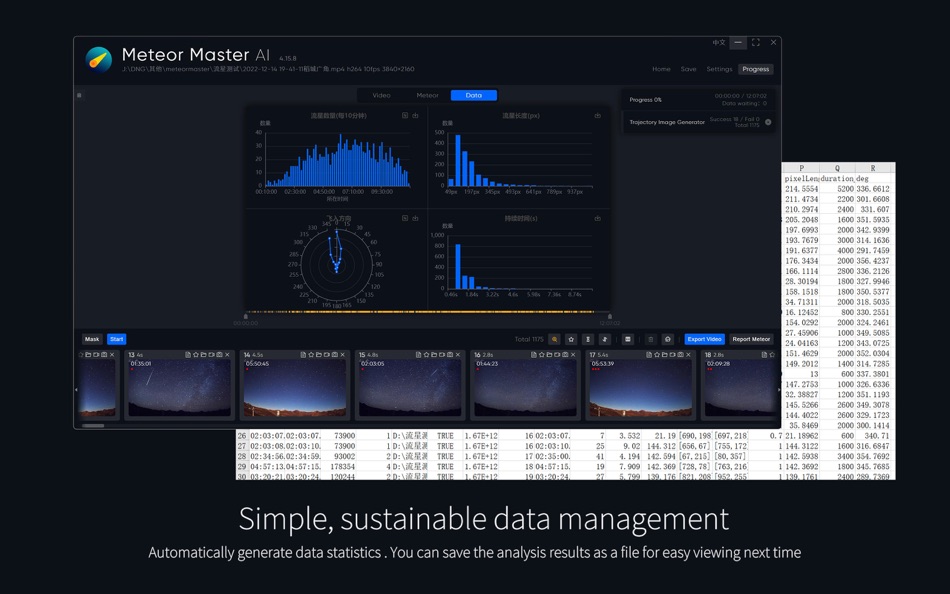
Task: Select the search filter icon near Total 1175
Action: click(x=553, y=339)
